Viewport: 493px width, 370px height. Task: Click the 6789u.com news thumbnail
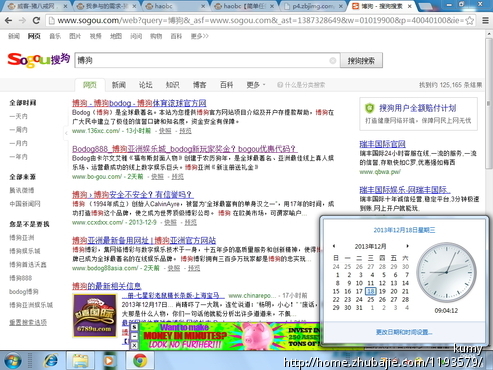(x=95, y=315)
